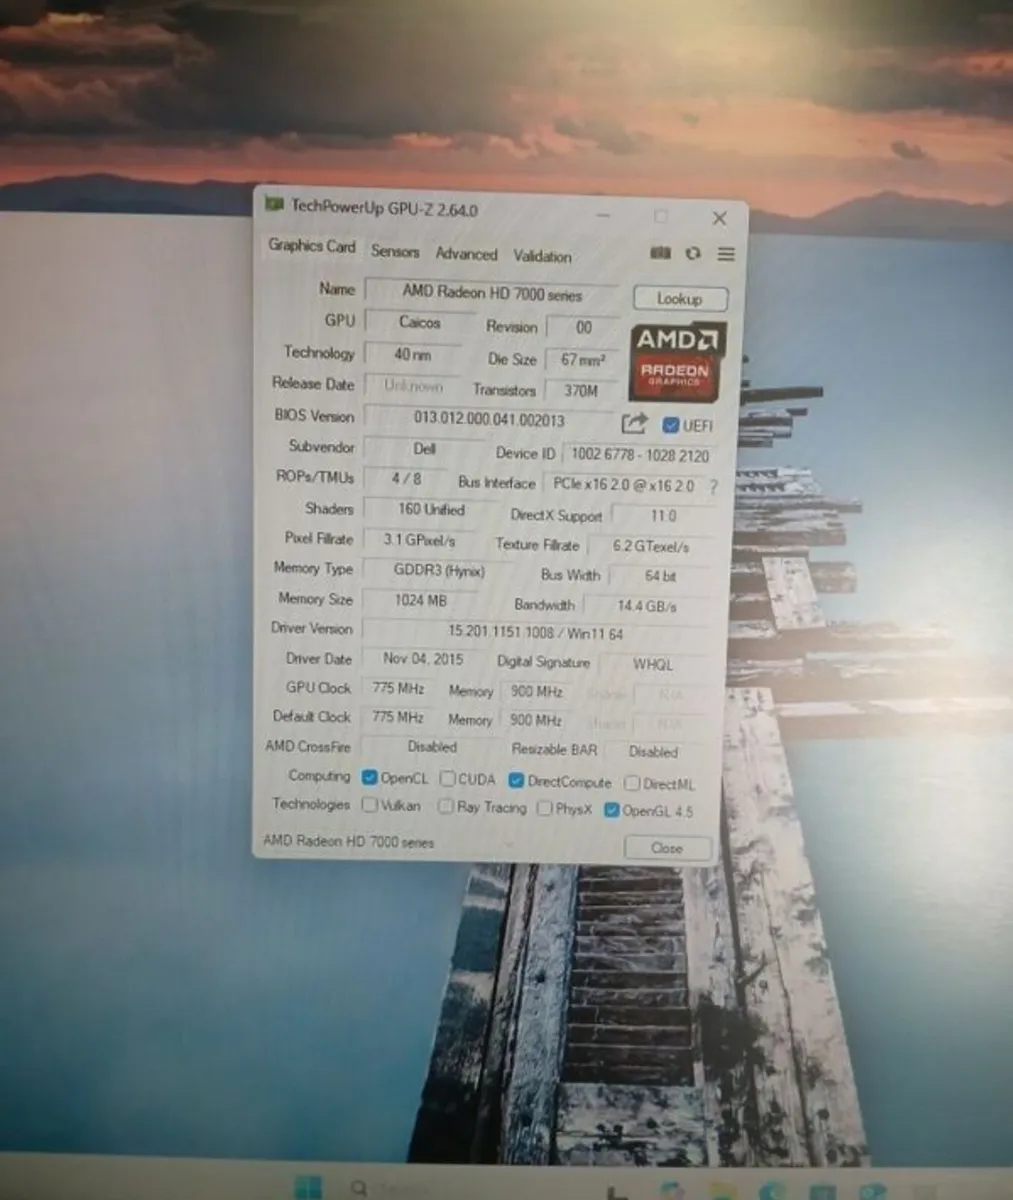Click the Name field AMD Radeon HD 7000

click(492, 293)
